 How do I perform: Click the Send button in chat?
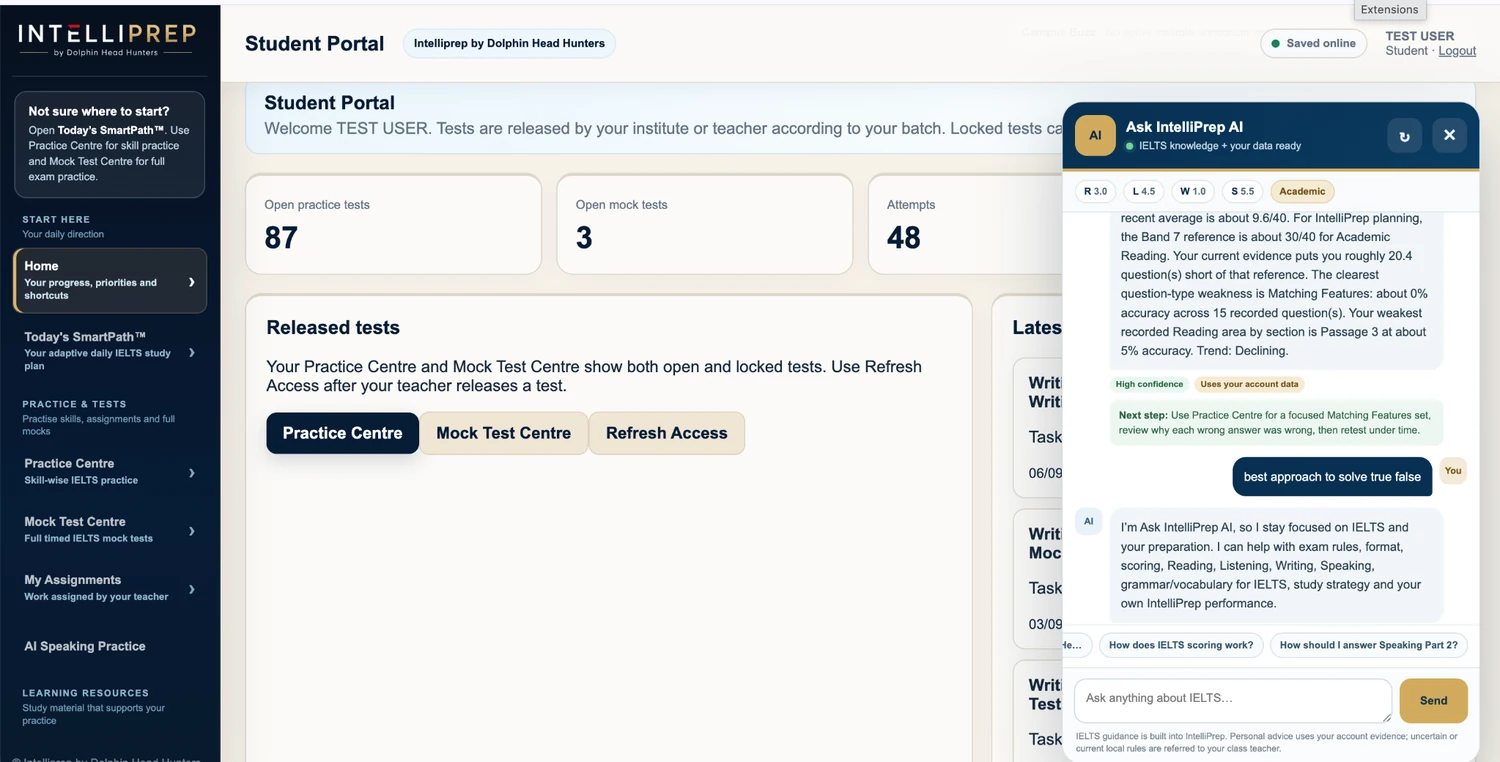1433,700
